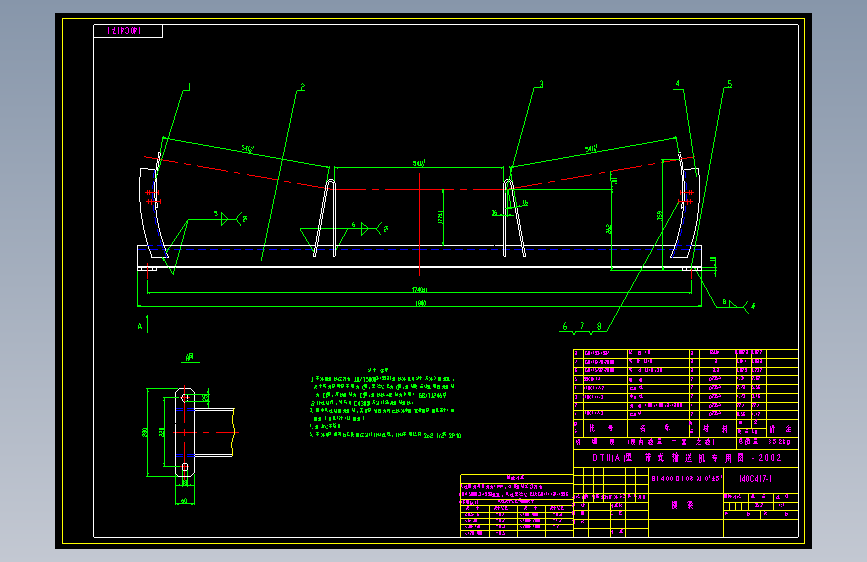
Task: Select the title line ending in 2002
Action: (x=687, y=458)
